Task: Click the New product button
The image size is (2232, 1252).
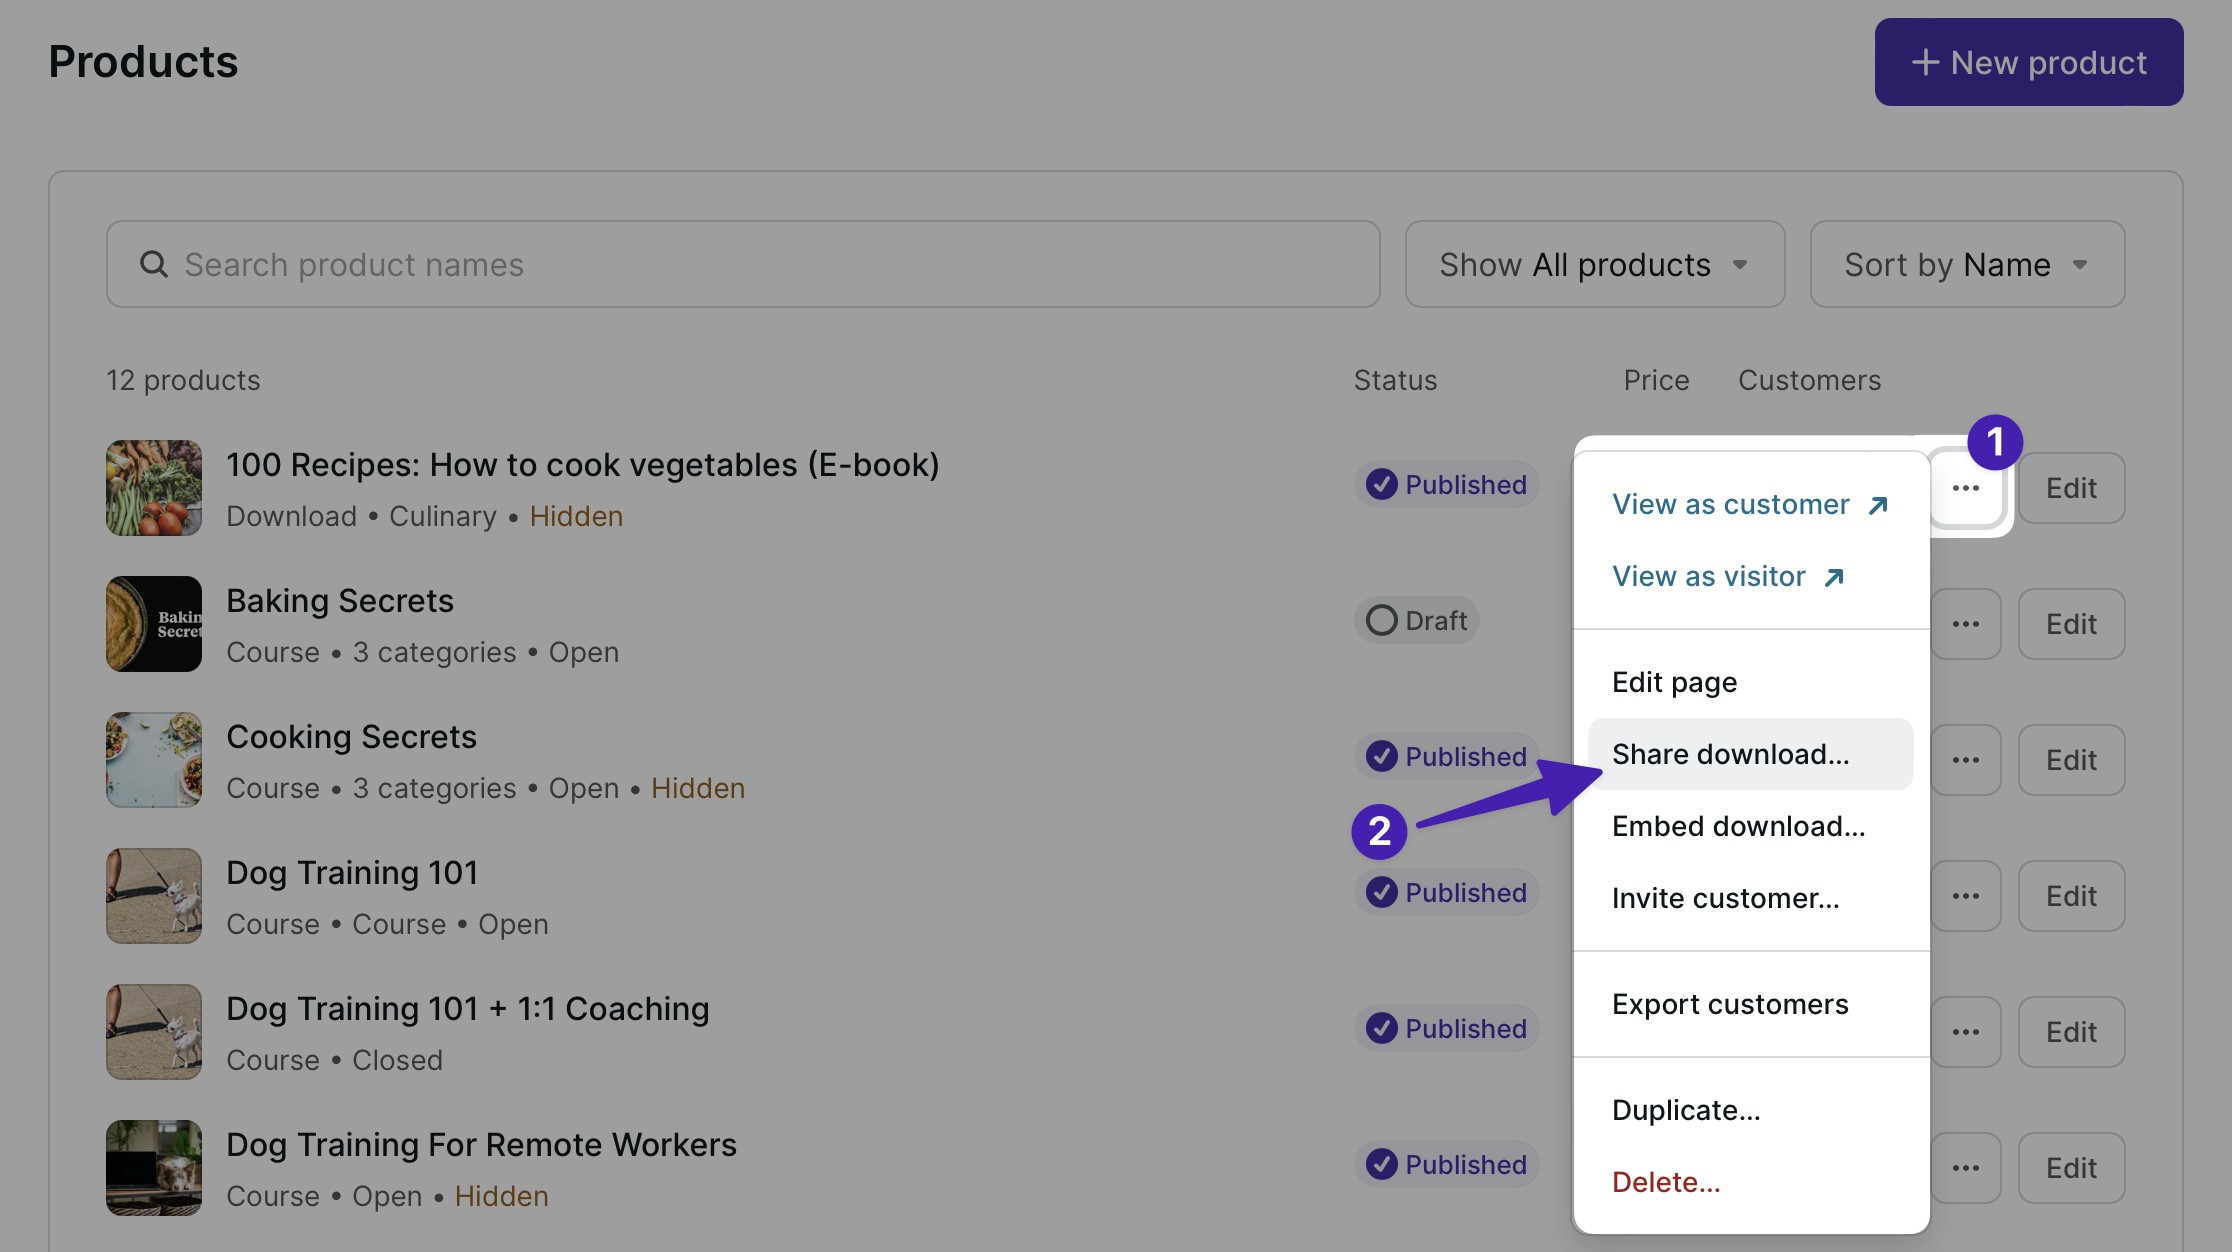Action: pos(2028,62)
